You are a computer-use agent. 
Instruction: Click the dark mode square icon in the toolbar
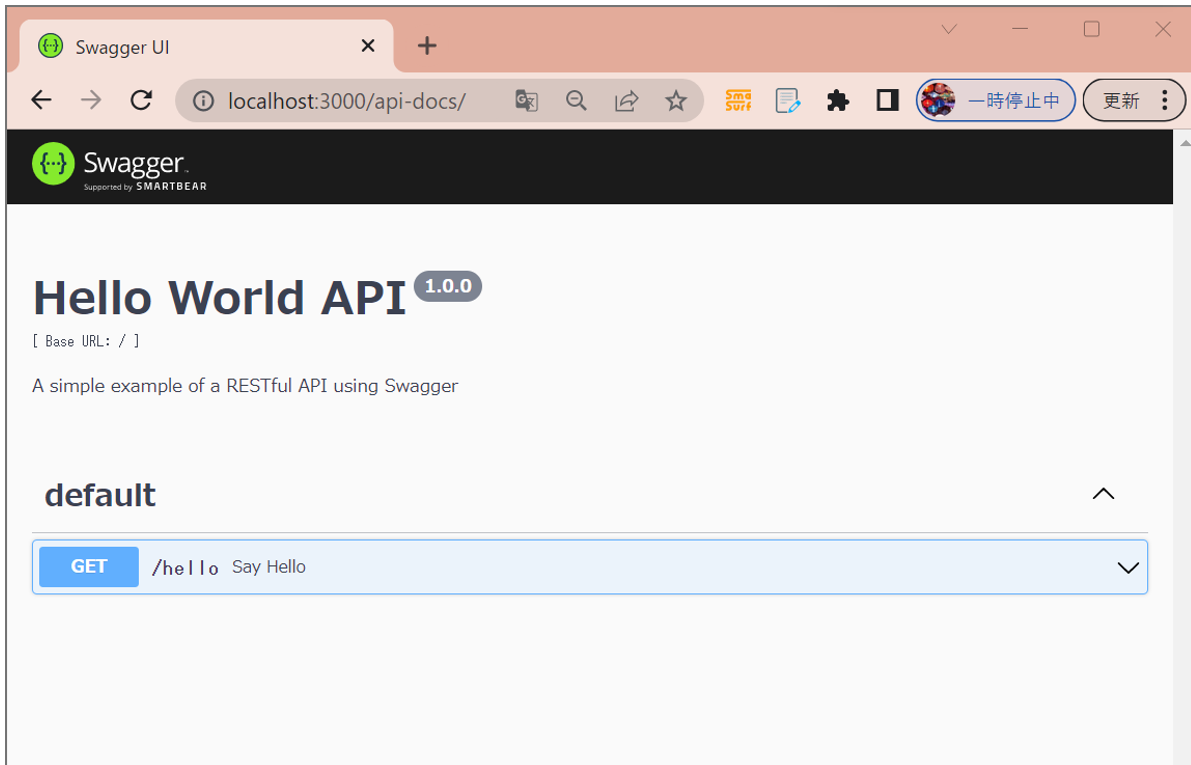887,100
